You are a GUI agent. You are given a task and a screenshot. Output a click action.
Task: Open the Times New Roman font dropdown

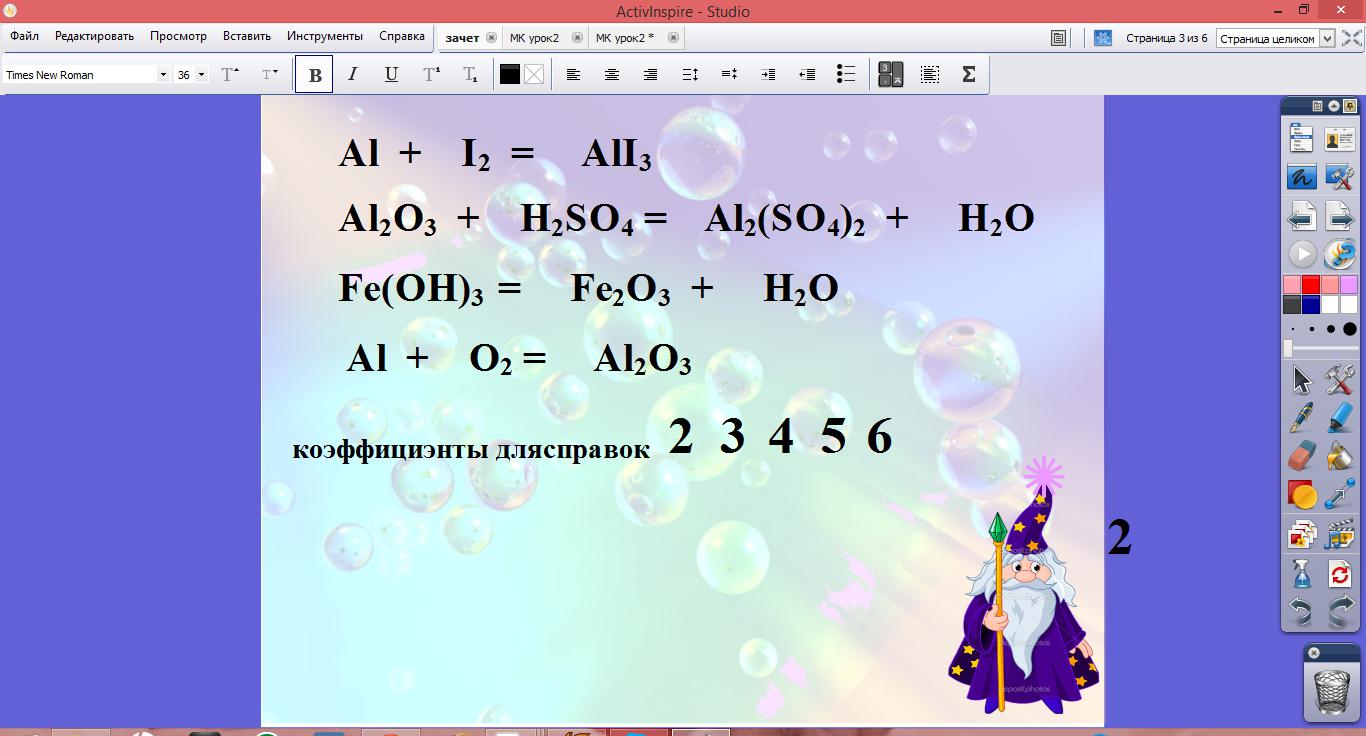click(x=163, y=75)
